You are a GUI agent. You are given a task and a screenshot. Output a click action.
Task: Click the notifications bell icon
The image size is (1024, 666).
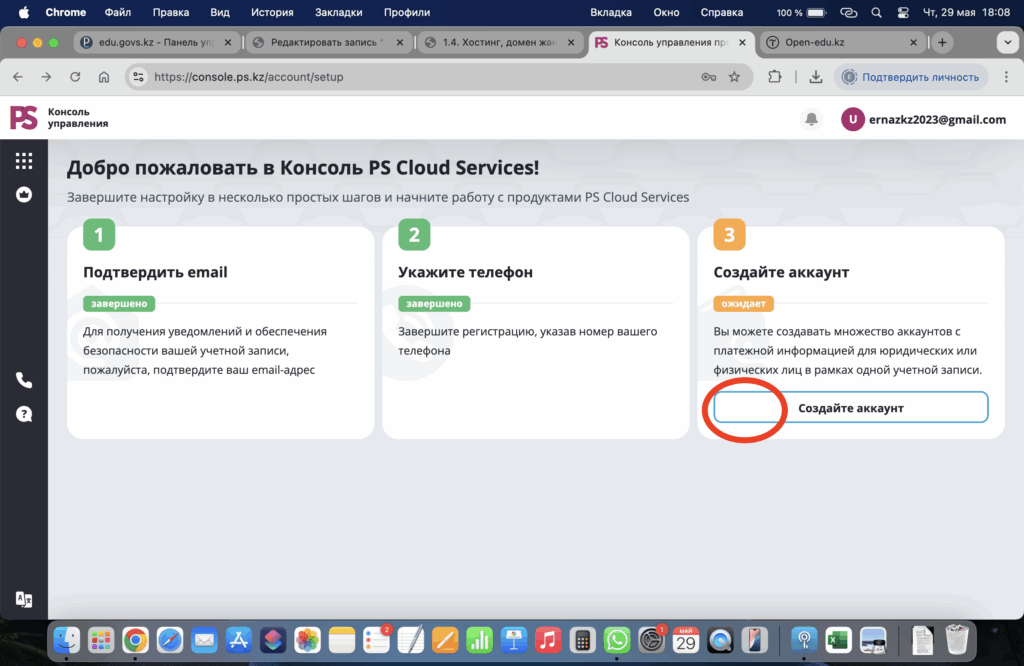click(x=811, y=119)
